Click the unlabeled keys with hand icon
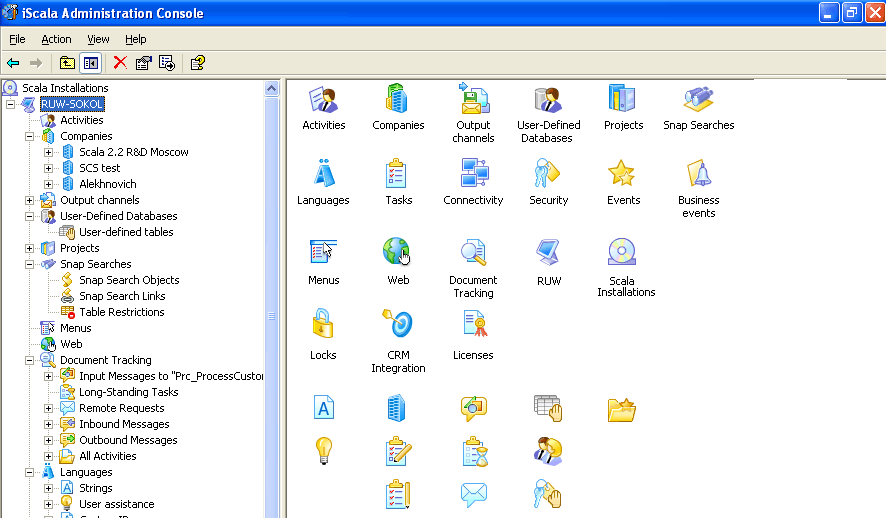The width and height of the screenshot is (886, 518). pos(547,494)
